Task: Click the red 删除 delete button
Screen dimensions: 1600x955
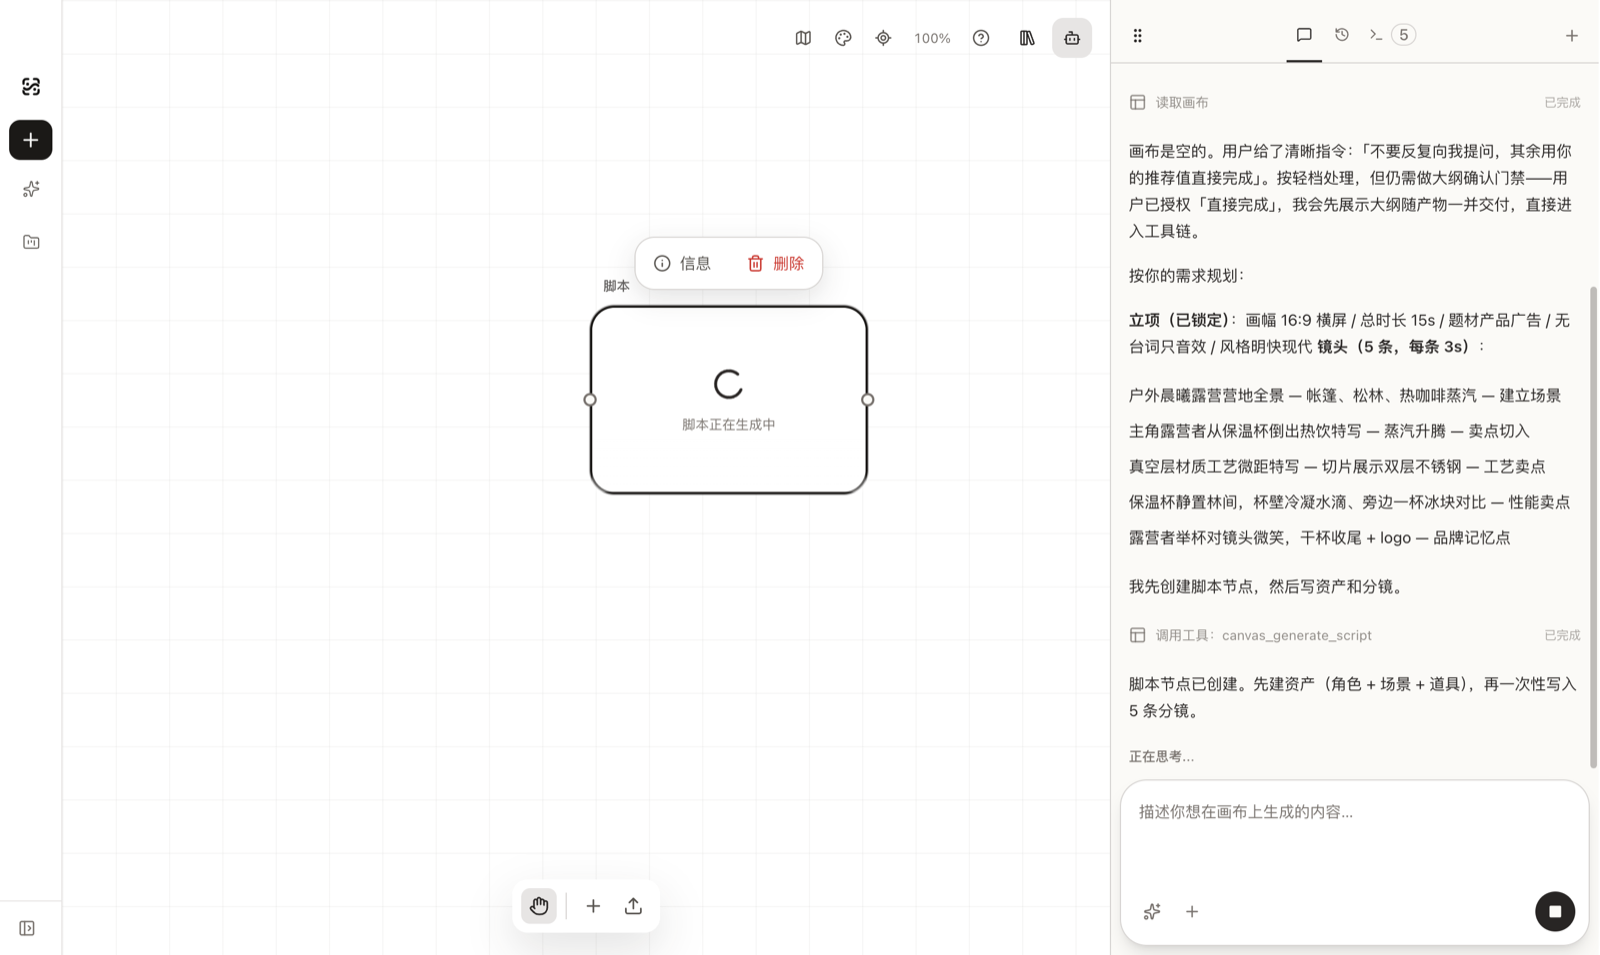Action: (776, 263)
